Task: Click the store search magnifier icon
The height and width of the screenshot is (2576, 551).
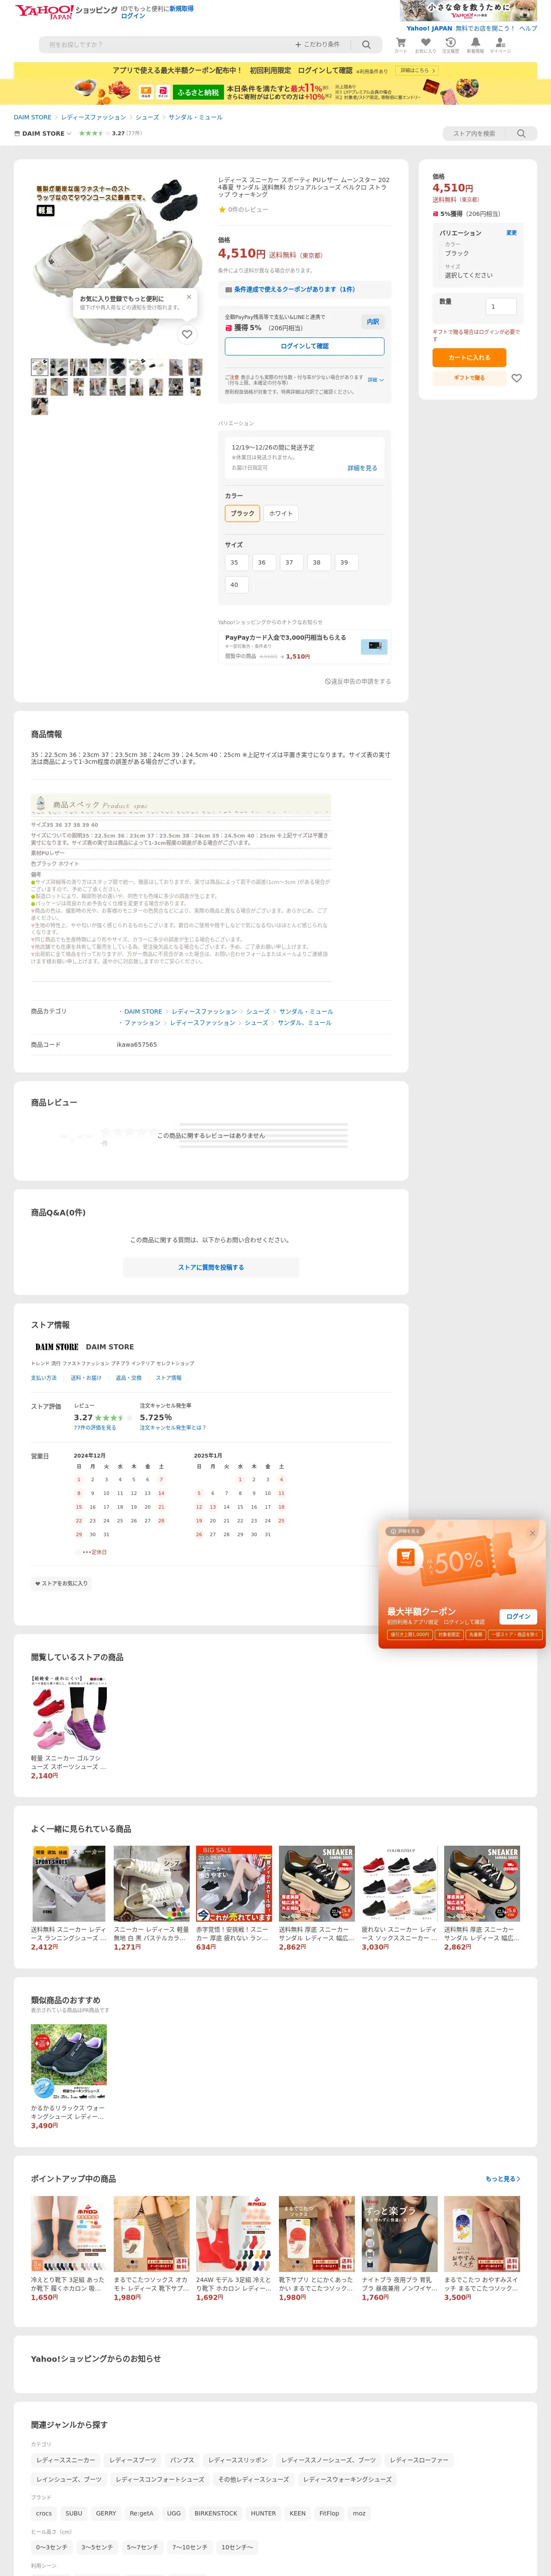Action: (520, 133)
